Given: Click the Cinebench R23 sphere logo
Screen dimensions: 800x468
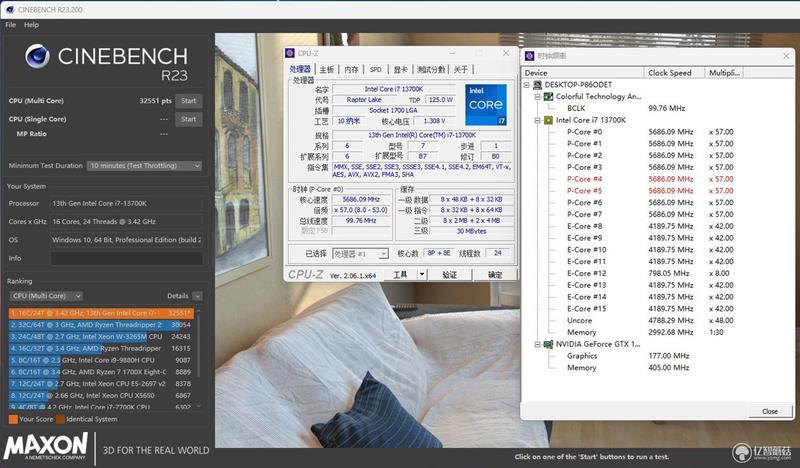Looking at the screenshot, I should (38, 57).
